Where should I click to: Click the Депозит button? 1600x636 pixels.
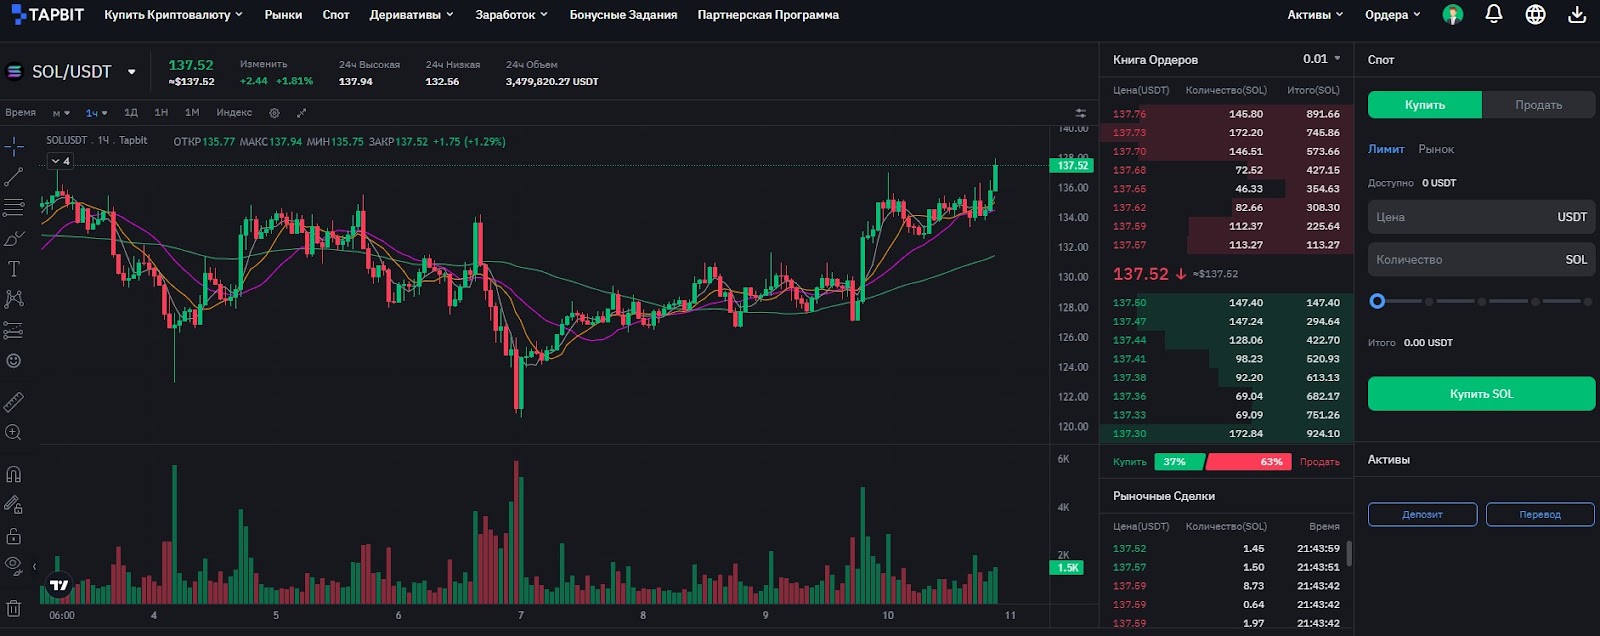[x=1422, y=514]
